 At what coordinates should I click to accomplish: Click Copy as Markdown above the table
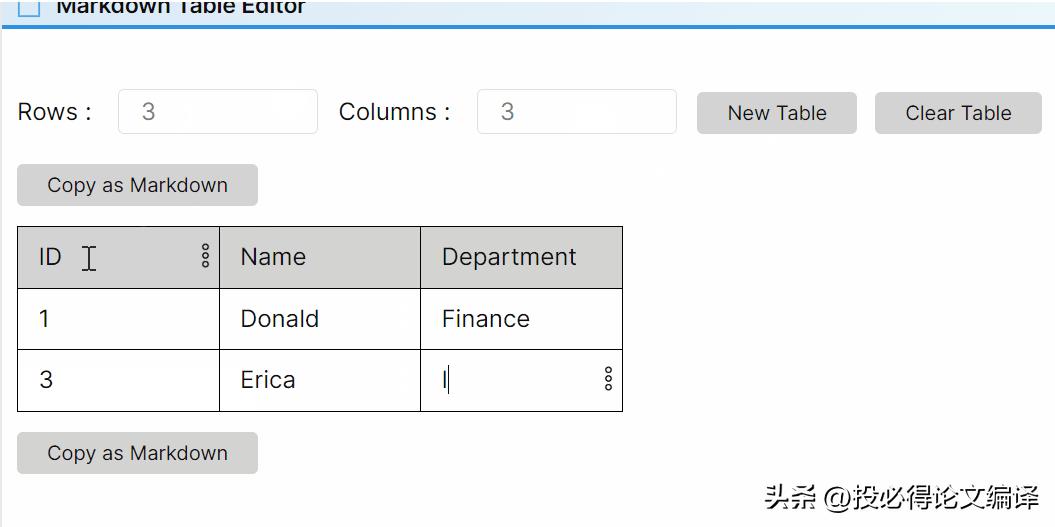point(138,185)
